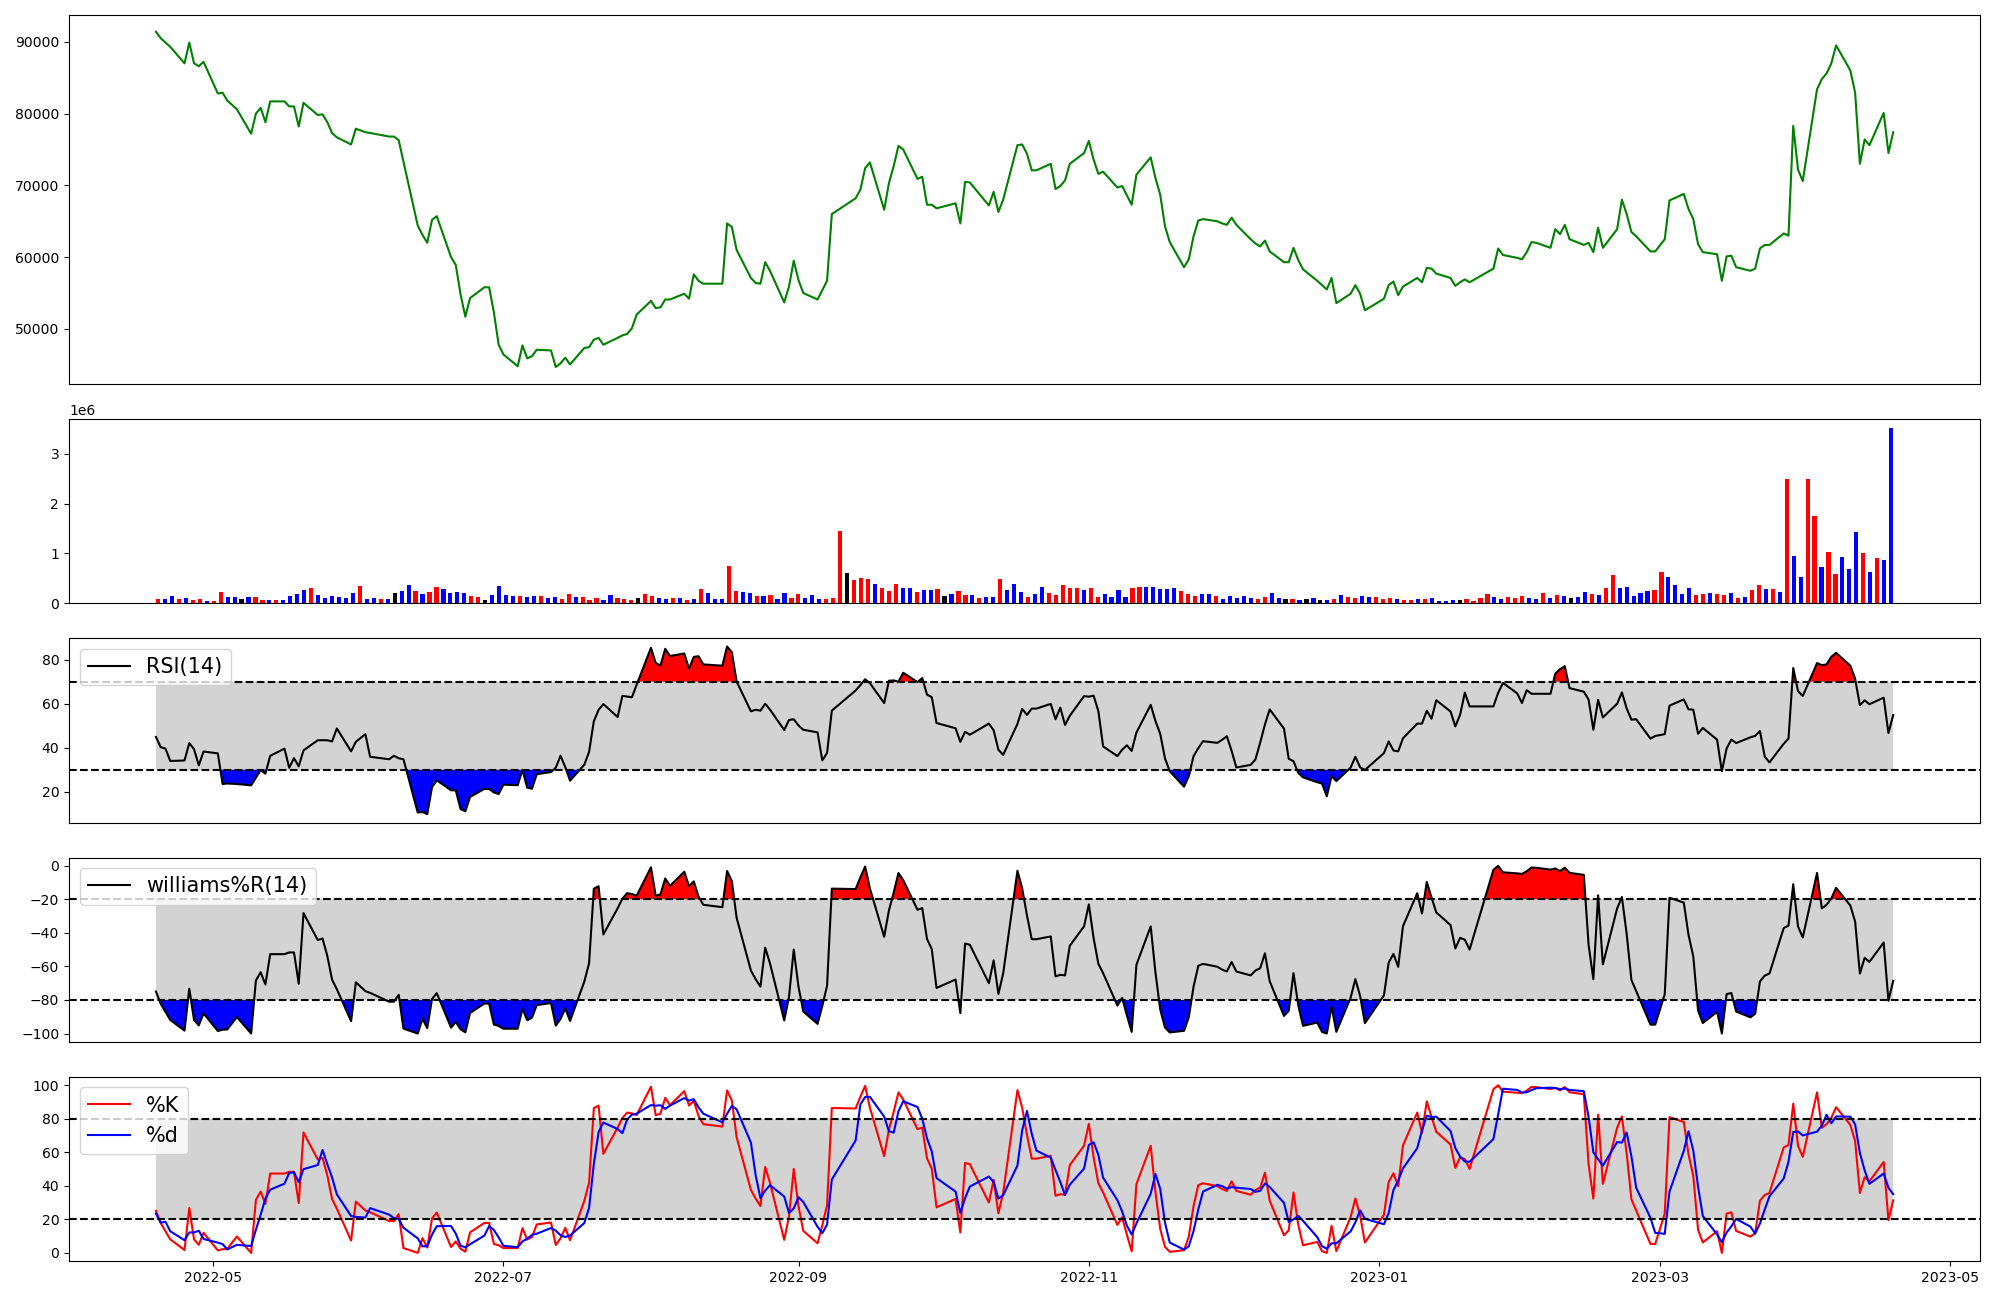This screenshot has height=1300, width=2000.
Task: Click the 2023-01 date tick label
Action: tap(1379, 1277)
